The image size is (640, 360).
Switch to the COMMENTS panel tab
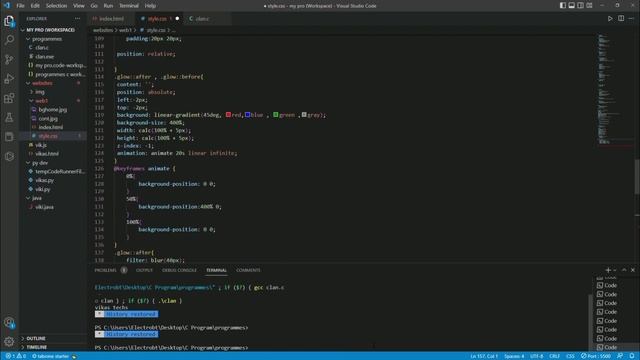248,270
